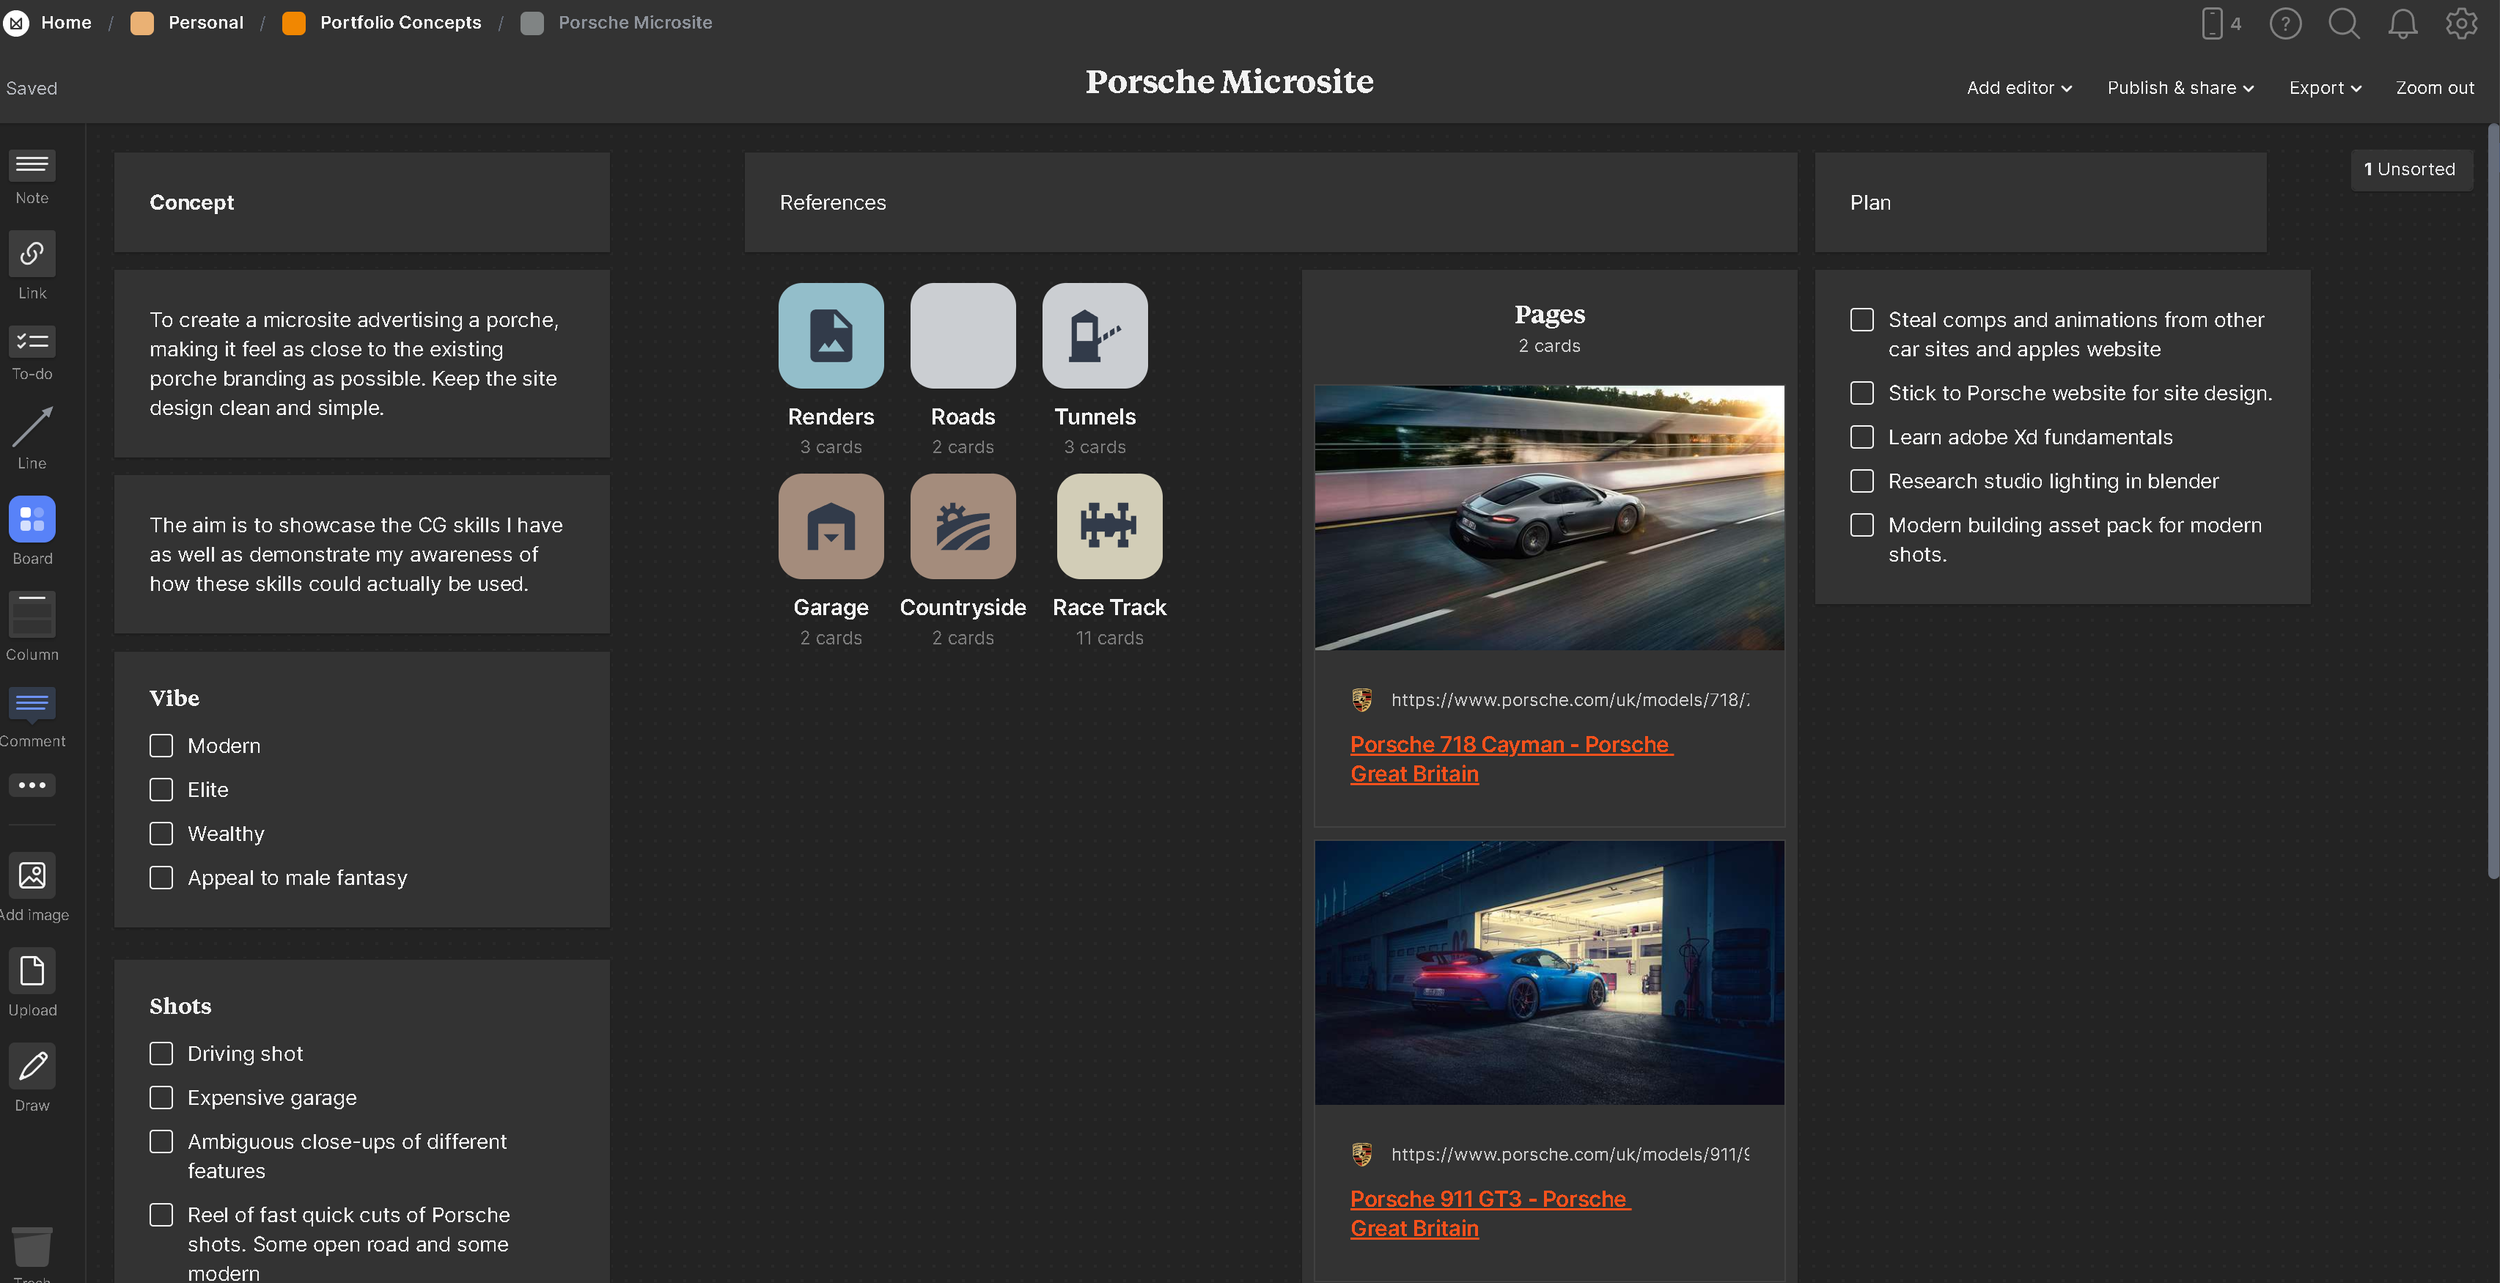The height and width of the screenshot is (1283, 2500).
Task: Open the more tools ellipsis
Action: 32,785
